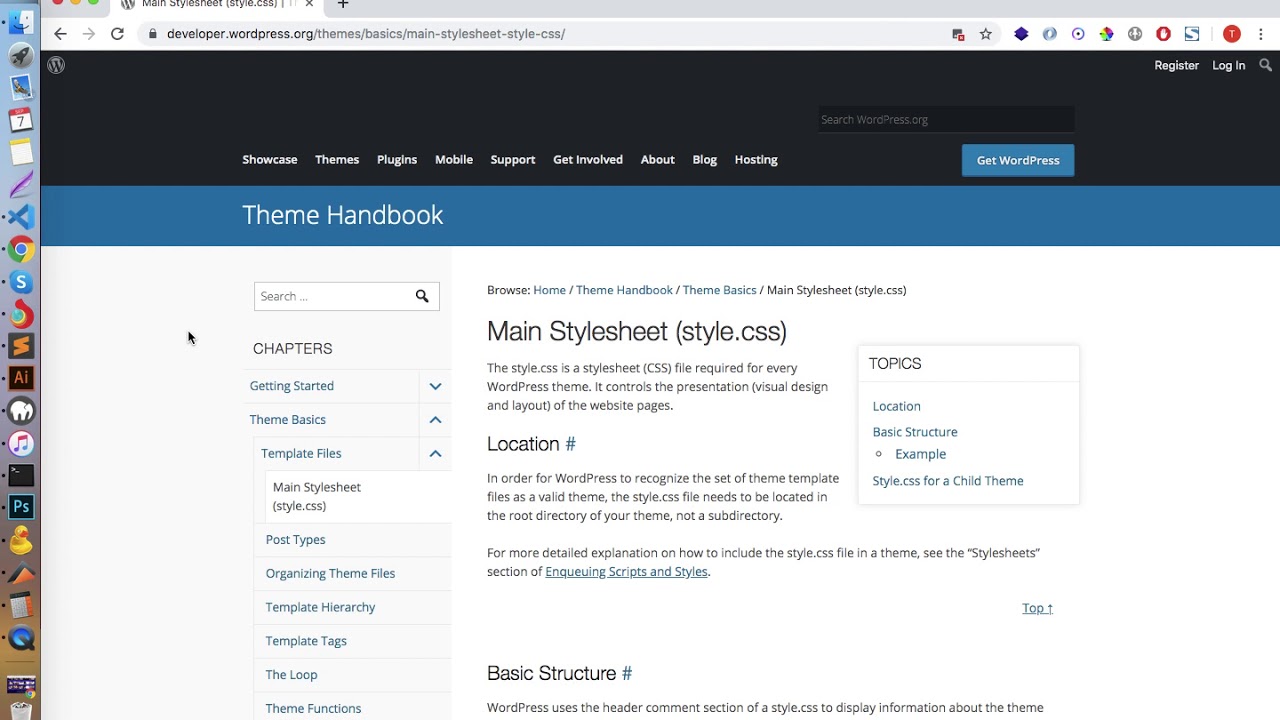Open MAMP elephant app from the dock

(x=21, y=411)
